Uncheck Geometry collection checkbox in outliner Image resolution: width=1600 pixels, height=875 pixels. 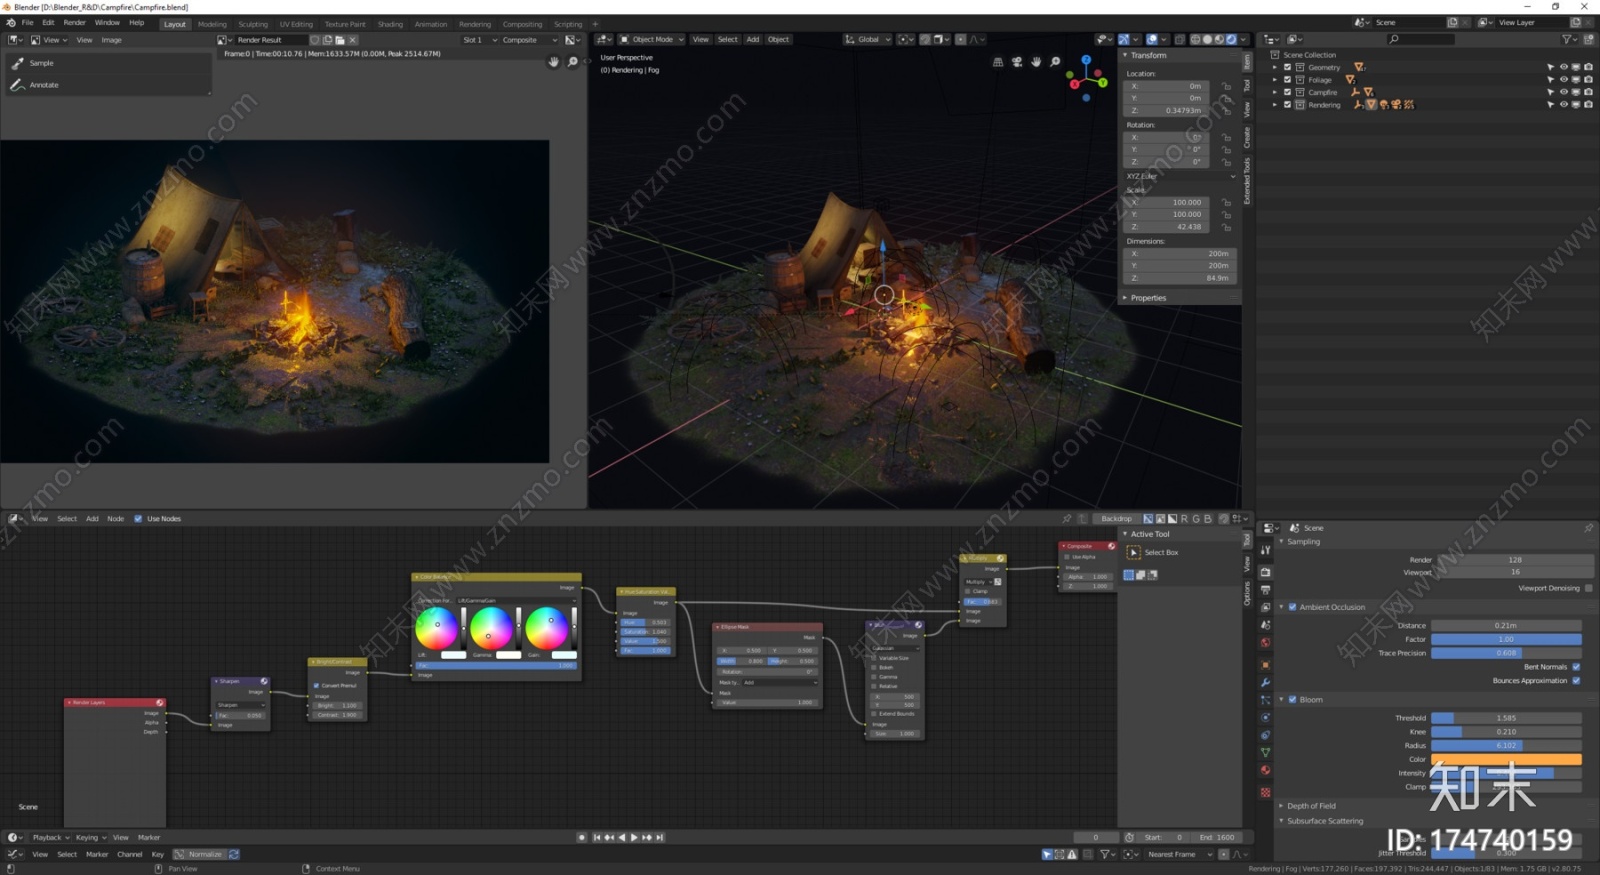click(1287, 68)
